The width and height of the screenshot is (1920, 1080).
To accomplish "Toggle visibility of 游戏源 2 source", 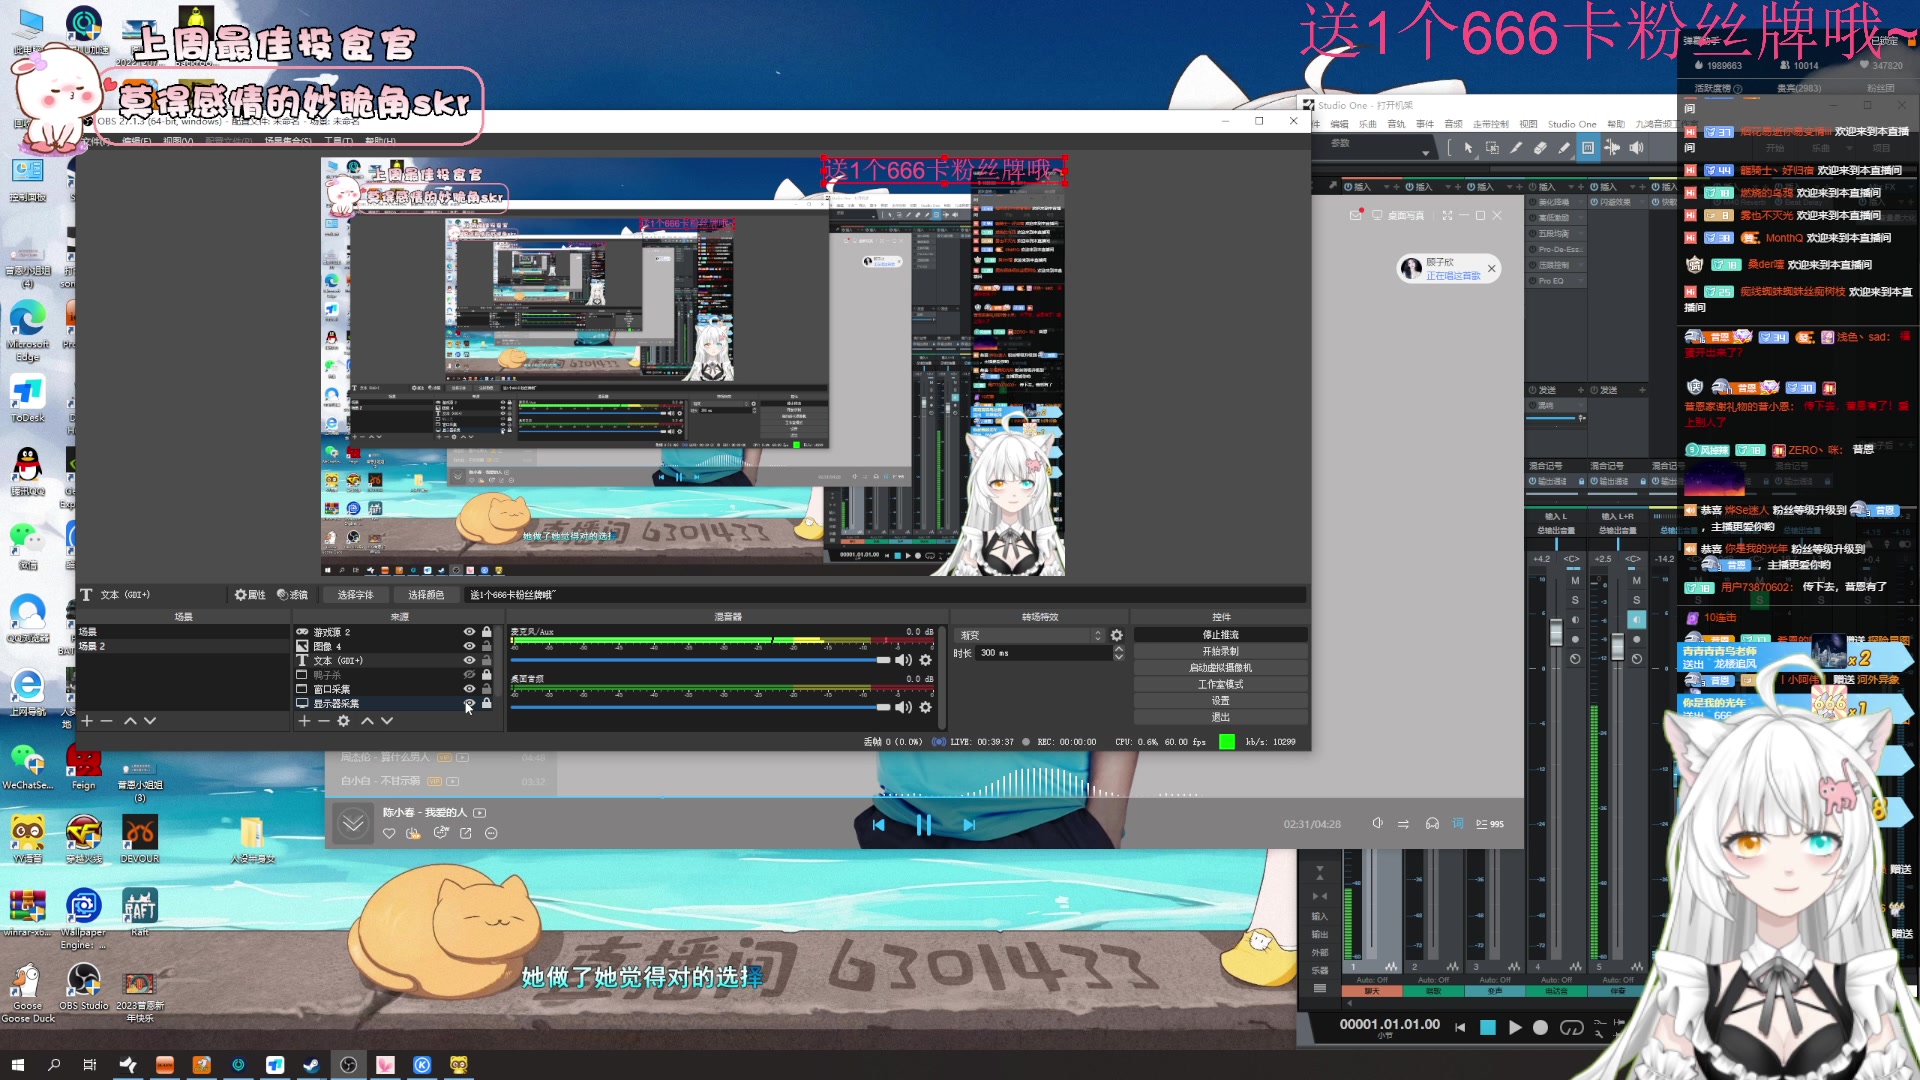I will point(469,632).
